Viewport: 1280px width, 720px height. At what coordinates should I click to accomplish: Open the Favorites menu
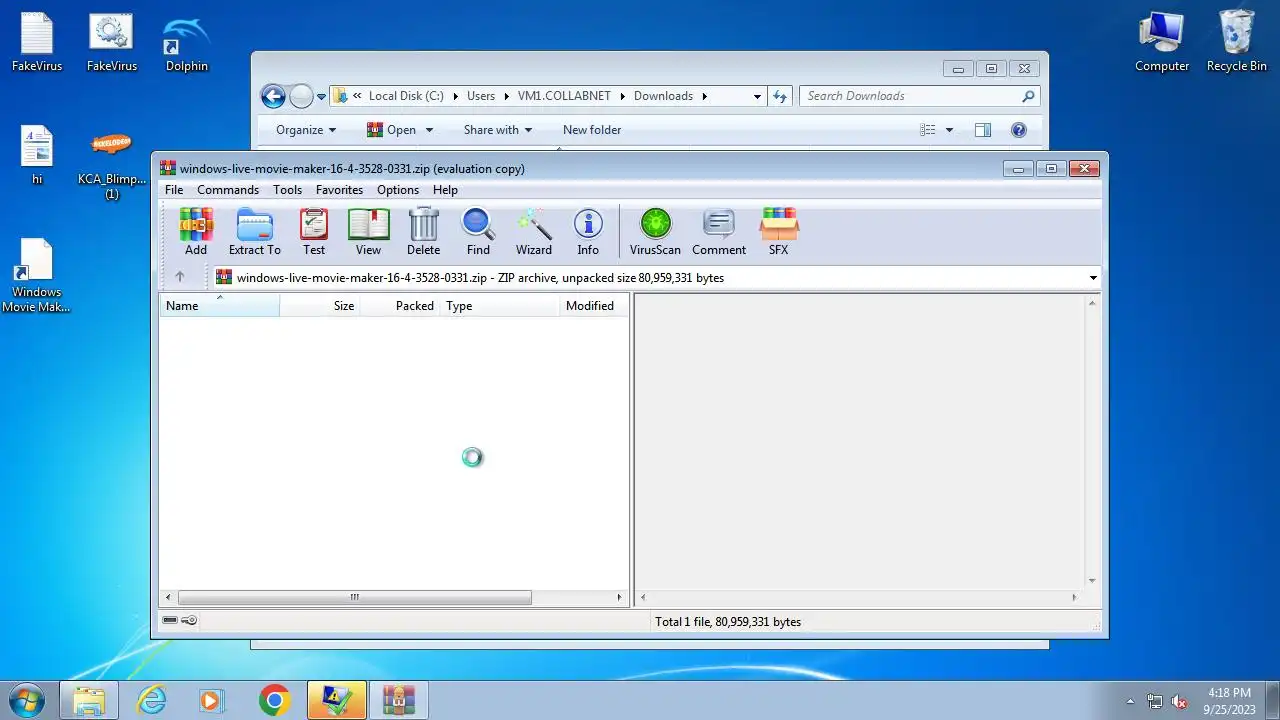point(339,190)
